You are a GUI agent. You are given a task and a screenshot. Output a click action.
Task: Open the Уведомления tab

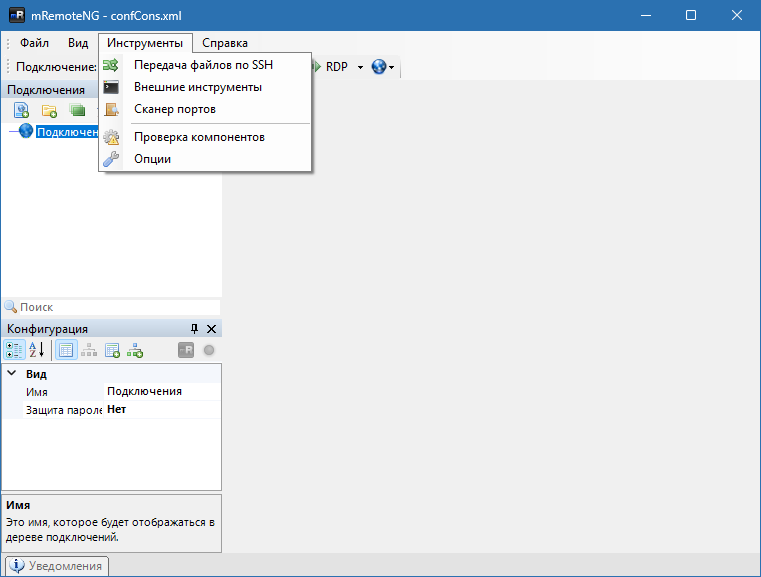click(x=57, y=566)
